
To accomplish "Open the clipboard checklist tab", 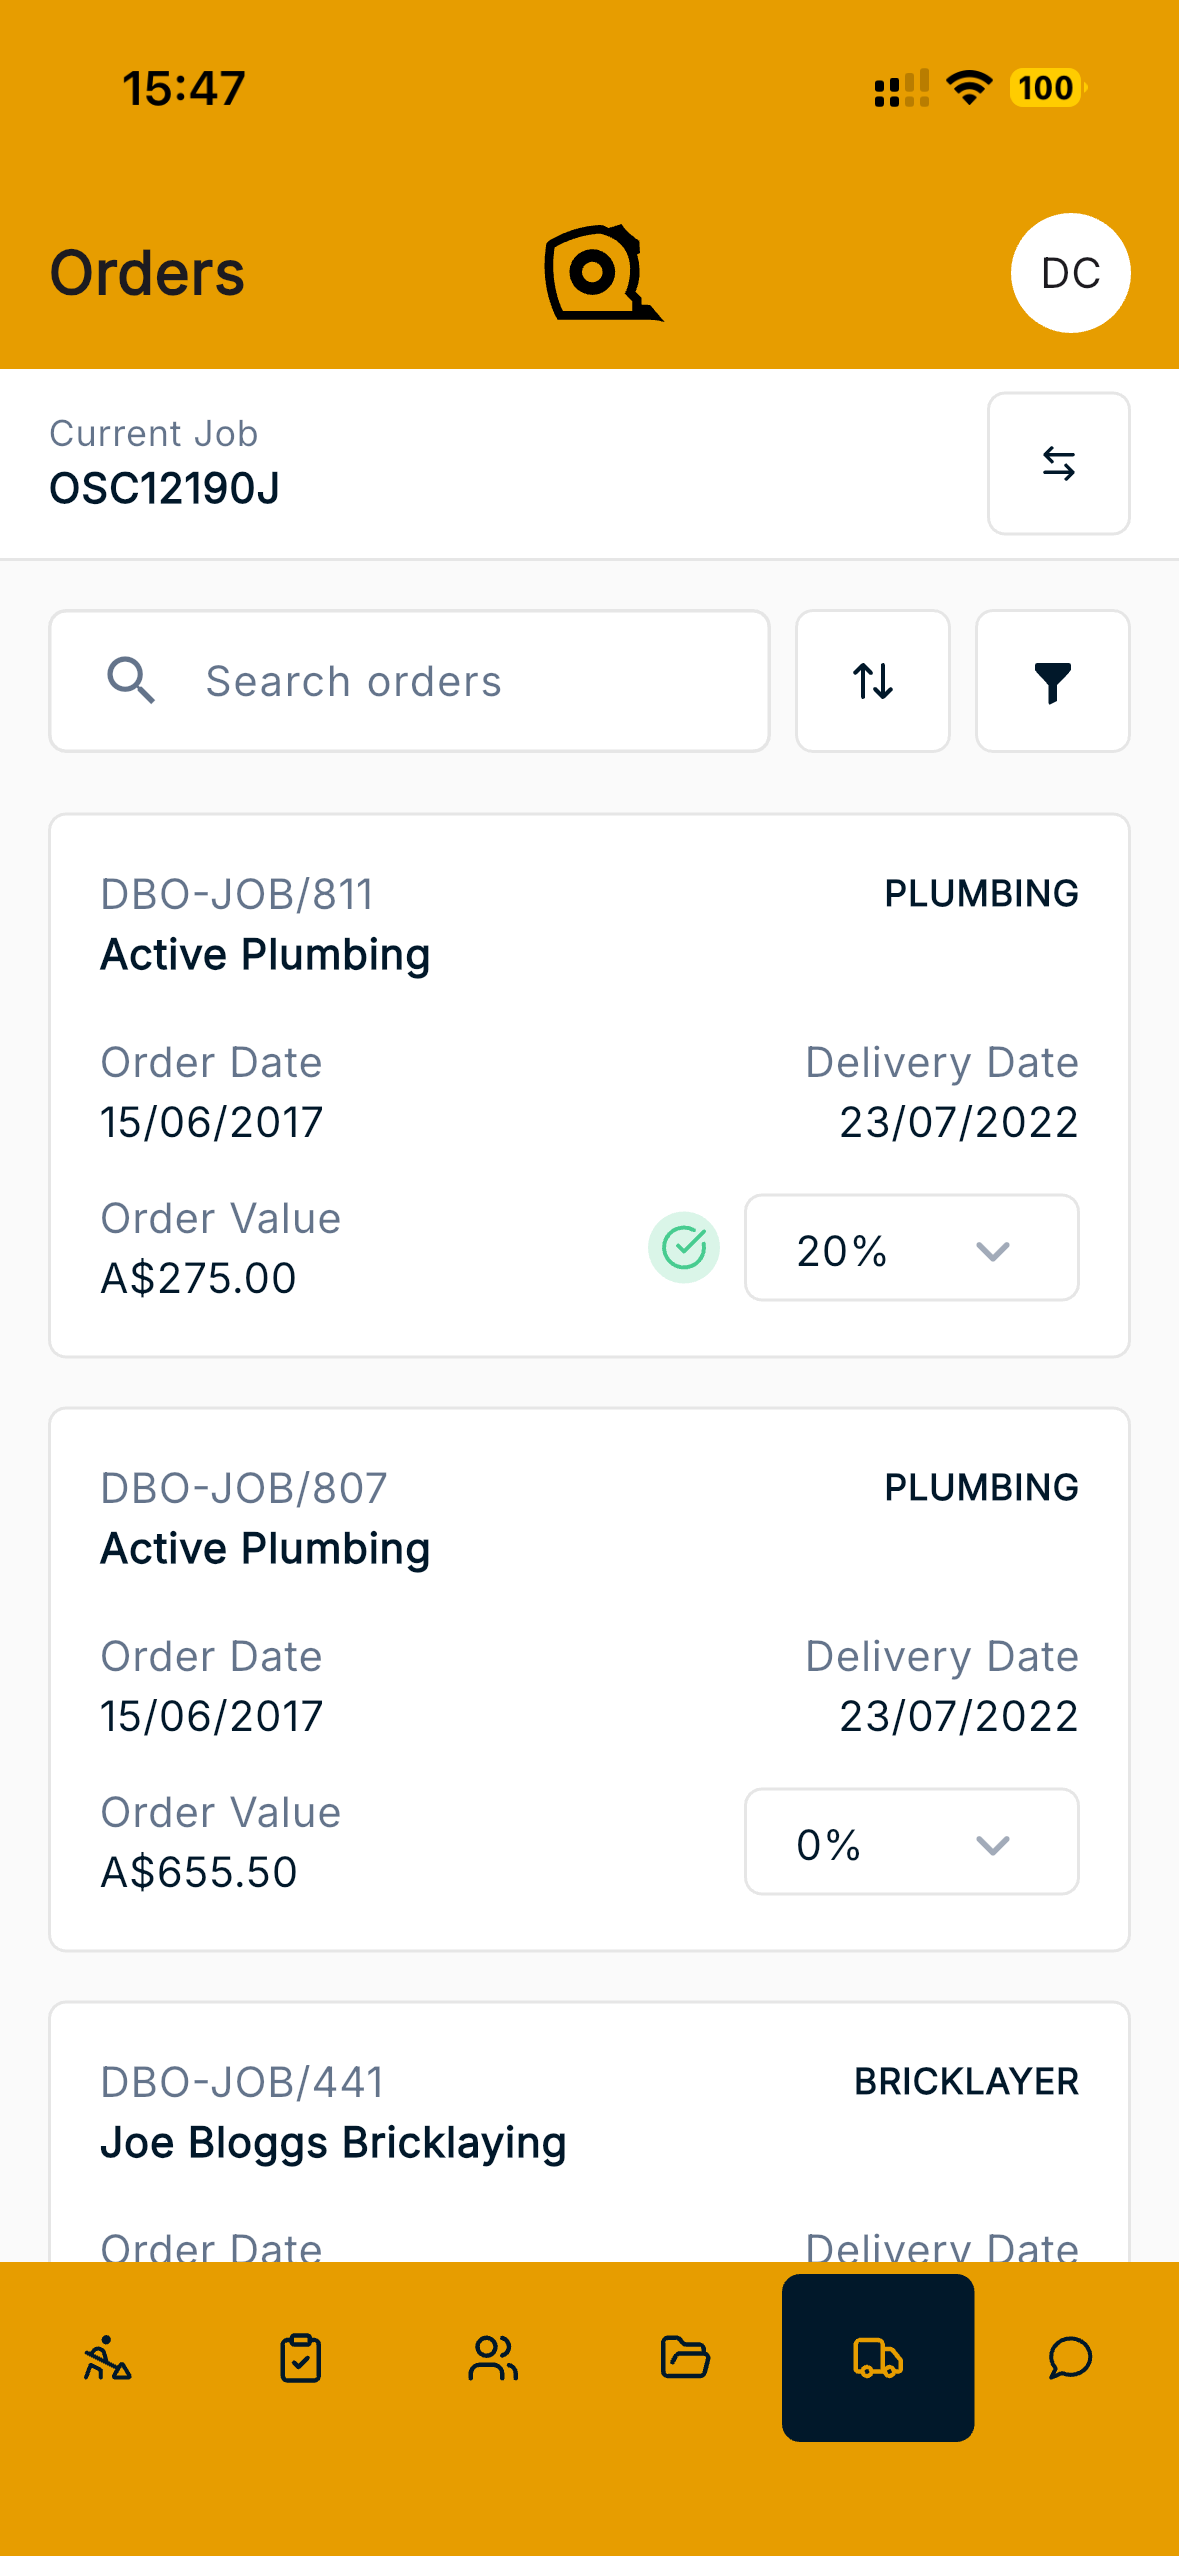I will click(x=300, y=2358).
